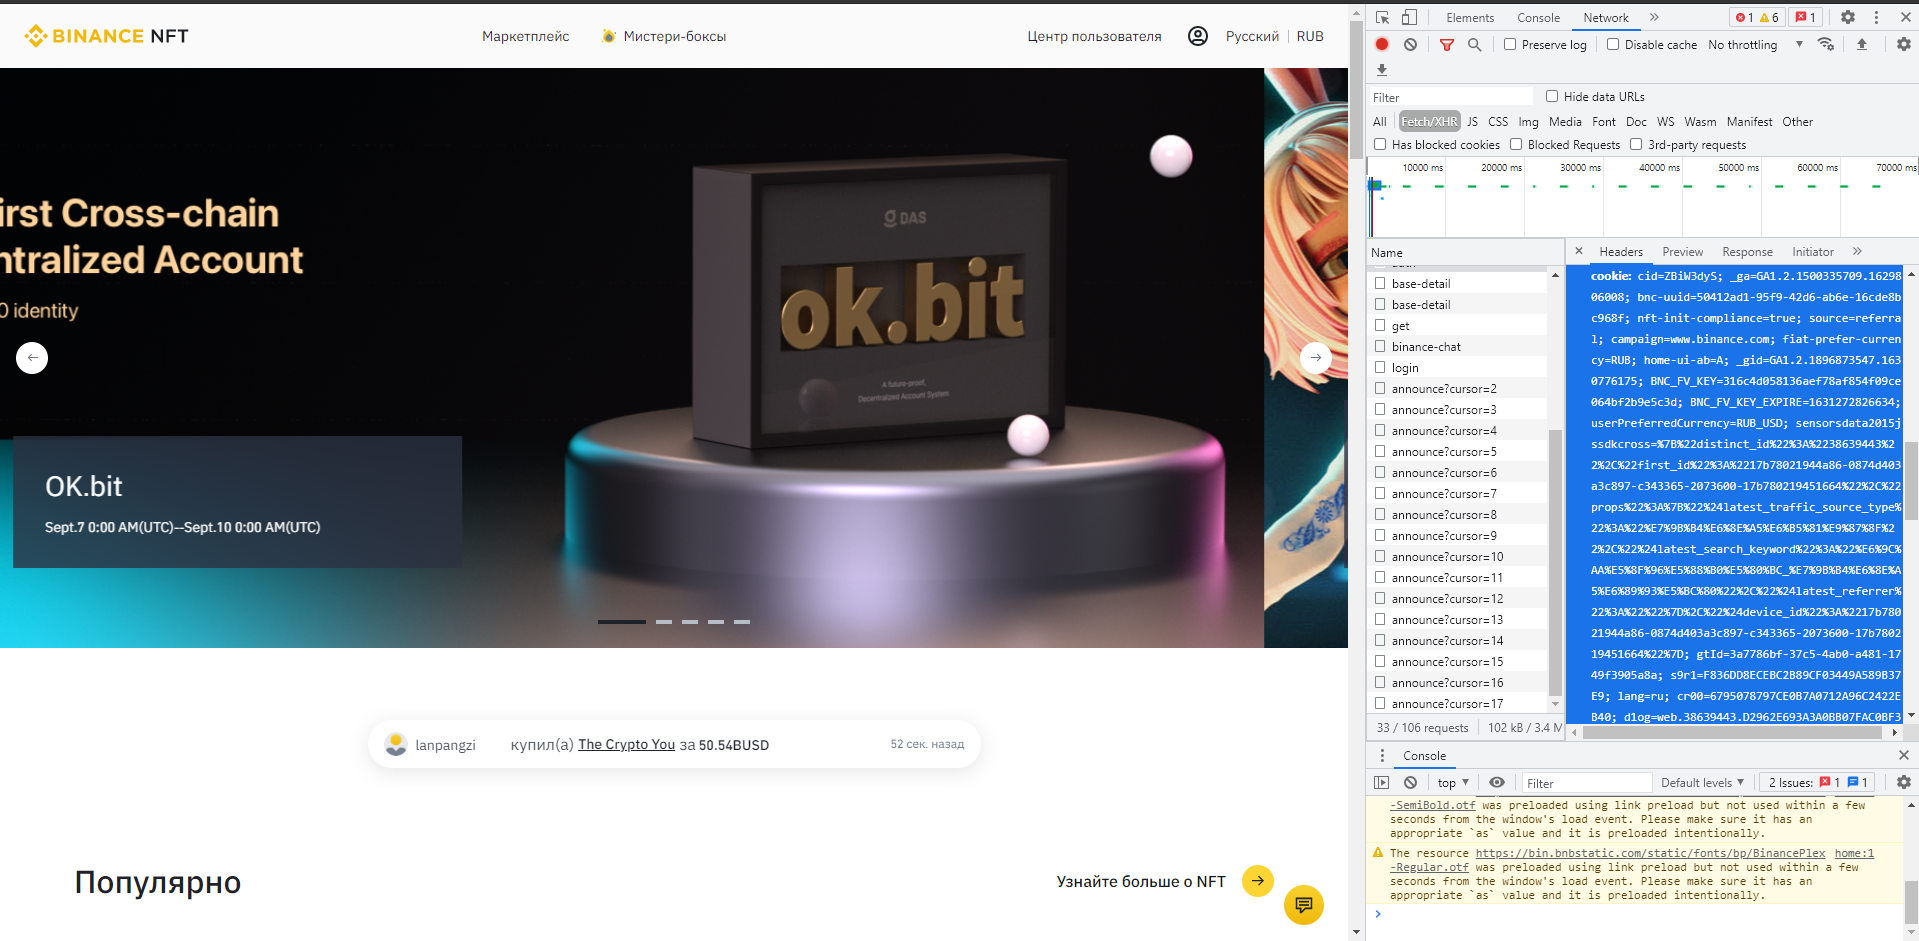Export HAR file download icon
Screen dimensions: 1919x941
point(1382,70)
